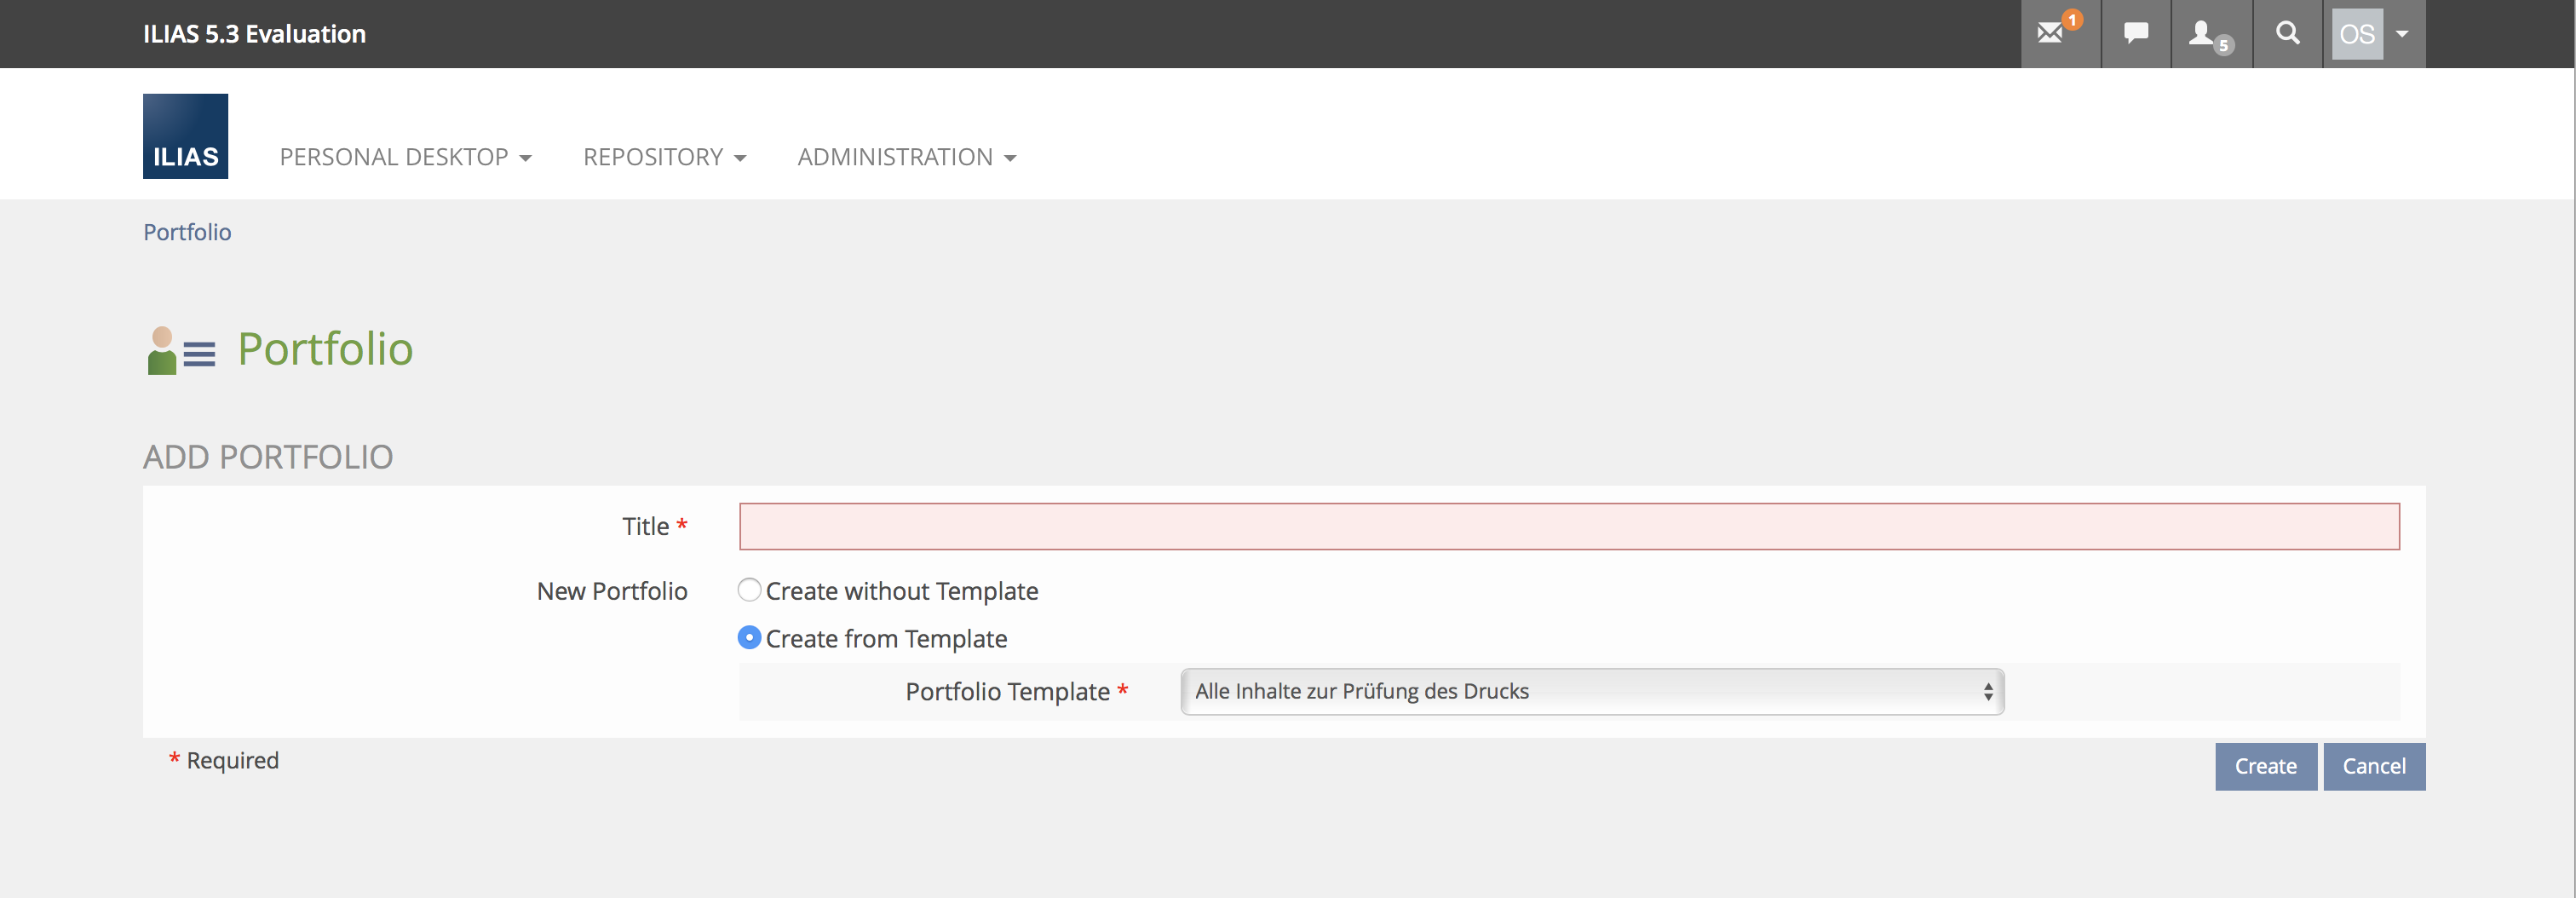Select Create without Template option
This screenshot has height=898, width=2576.
749,590
